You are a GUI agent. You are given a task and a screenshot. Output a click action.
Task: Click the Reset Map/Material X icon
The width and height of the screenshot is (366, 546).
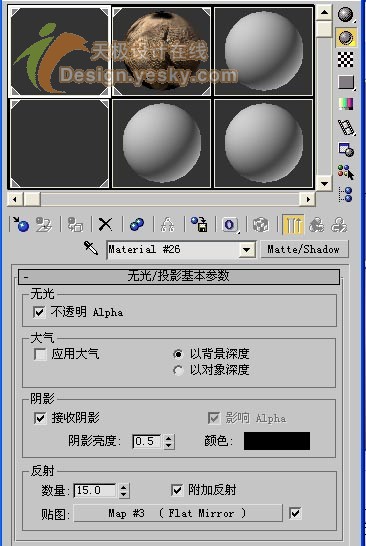[106, 225]
